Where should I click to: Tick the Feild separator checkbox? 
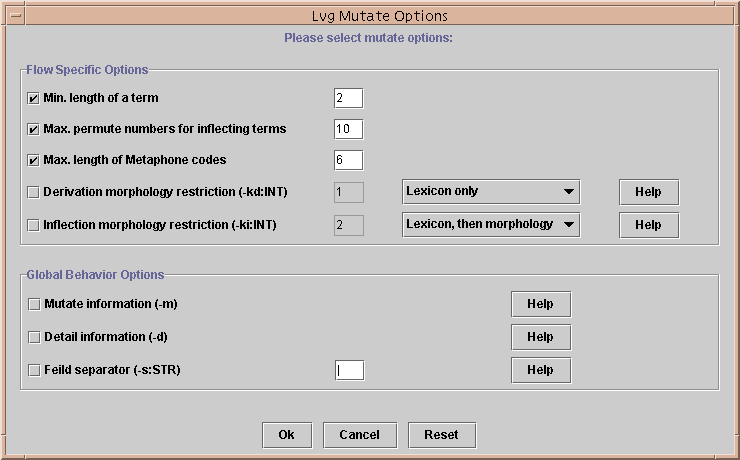34,370
